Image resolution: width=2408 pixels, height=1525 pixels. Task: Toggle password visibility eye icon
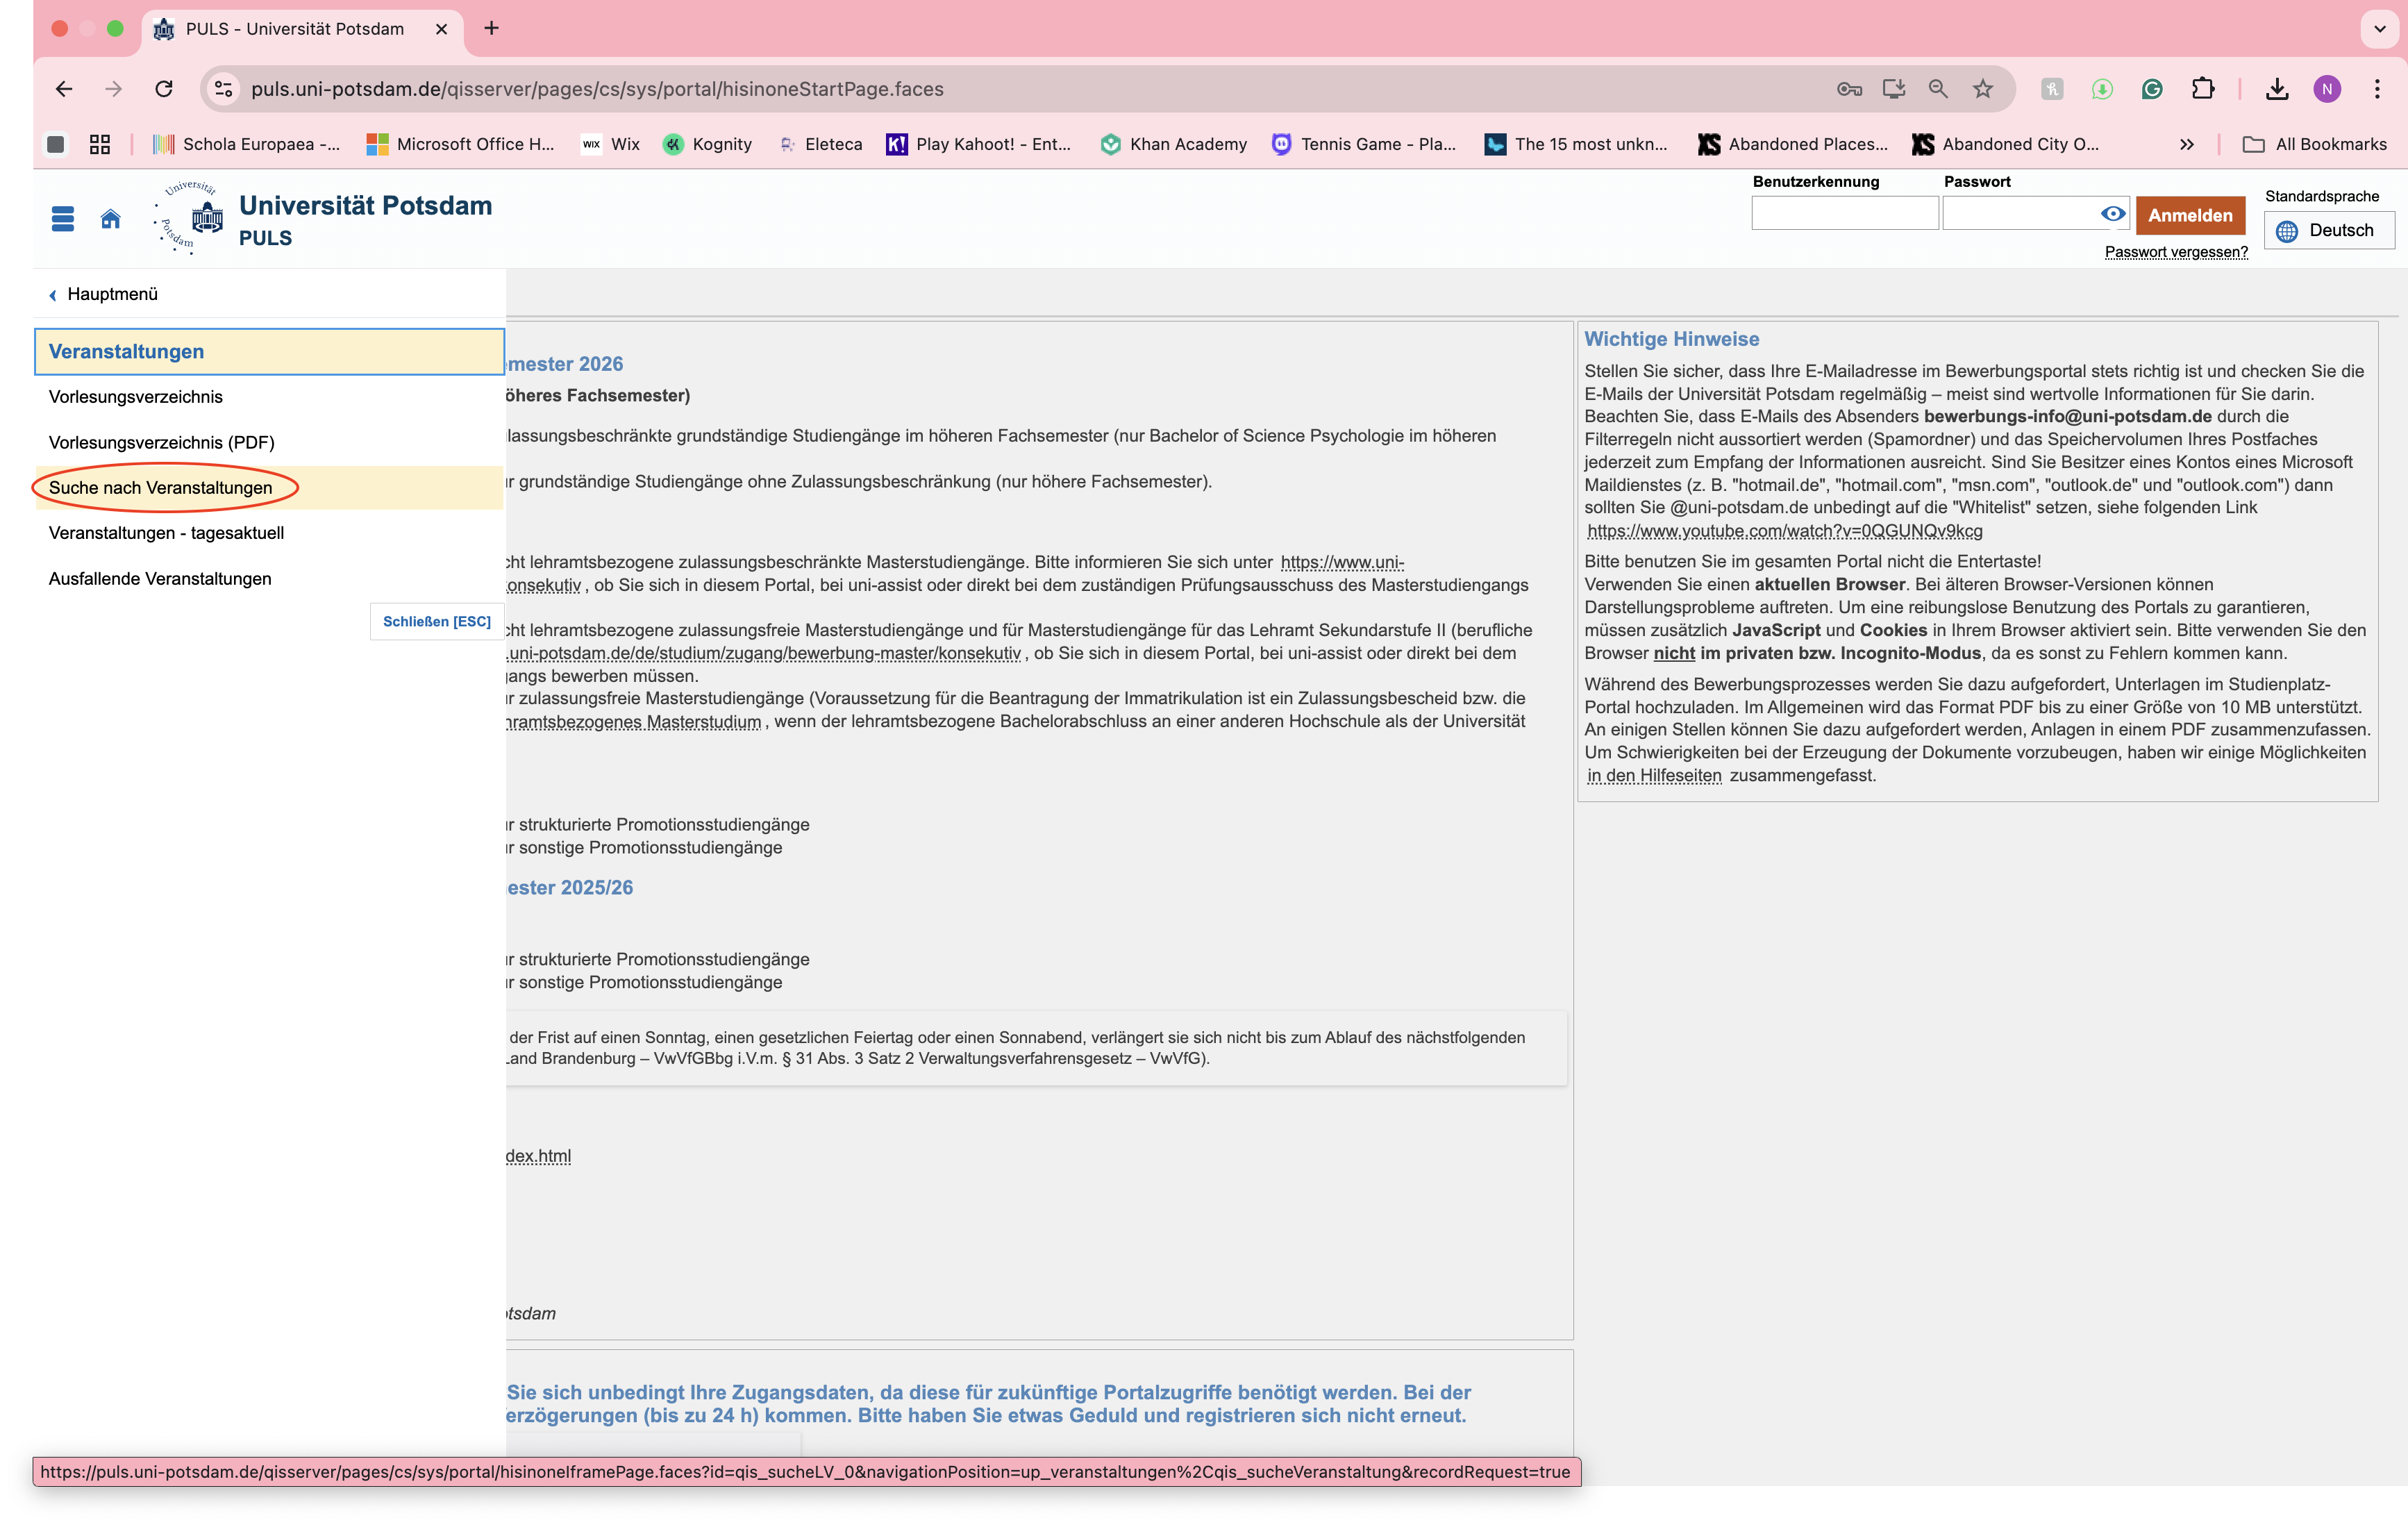pos(2112,213)
